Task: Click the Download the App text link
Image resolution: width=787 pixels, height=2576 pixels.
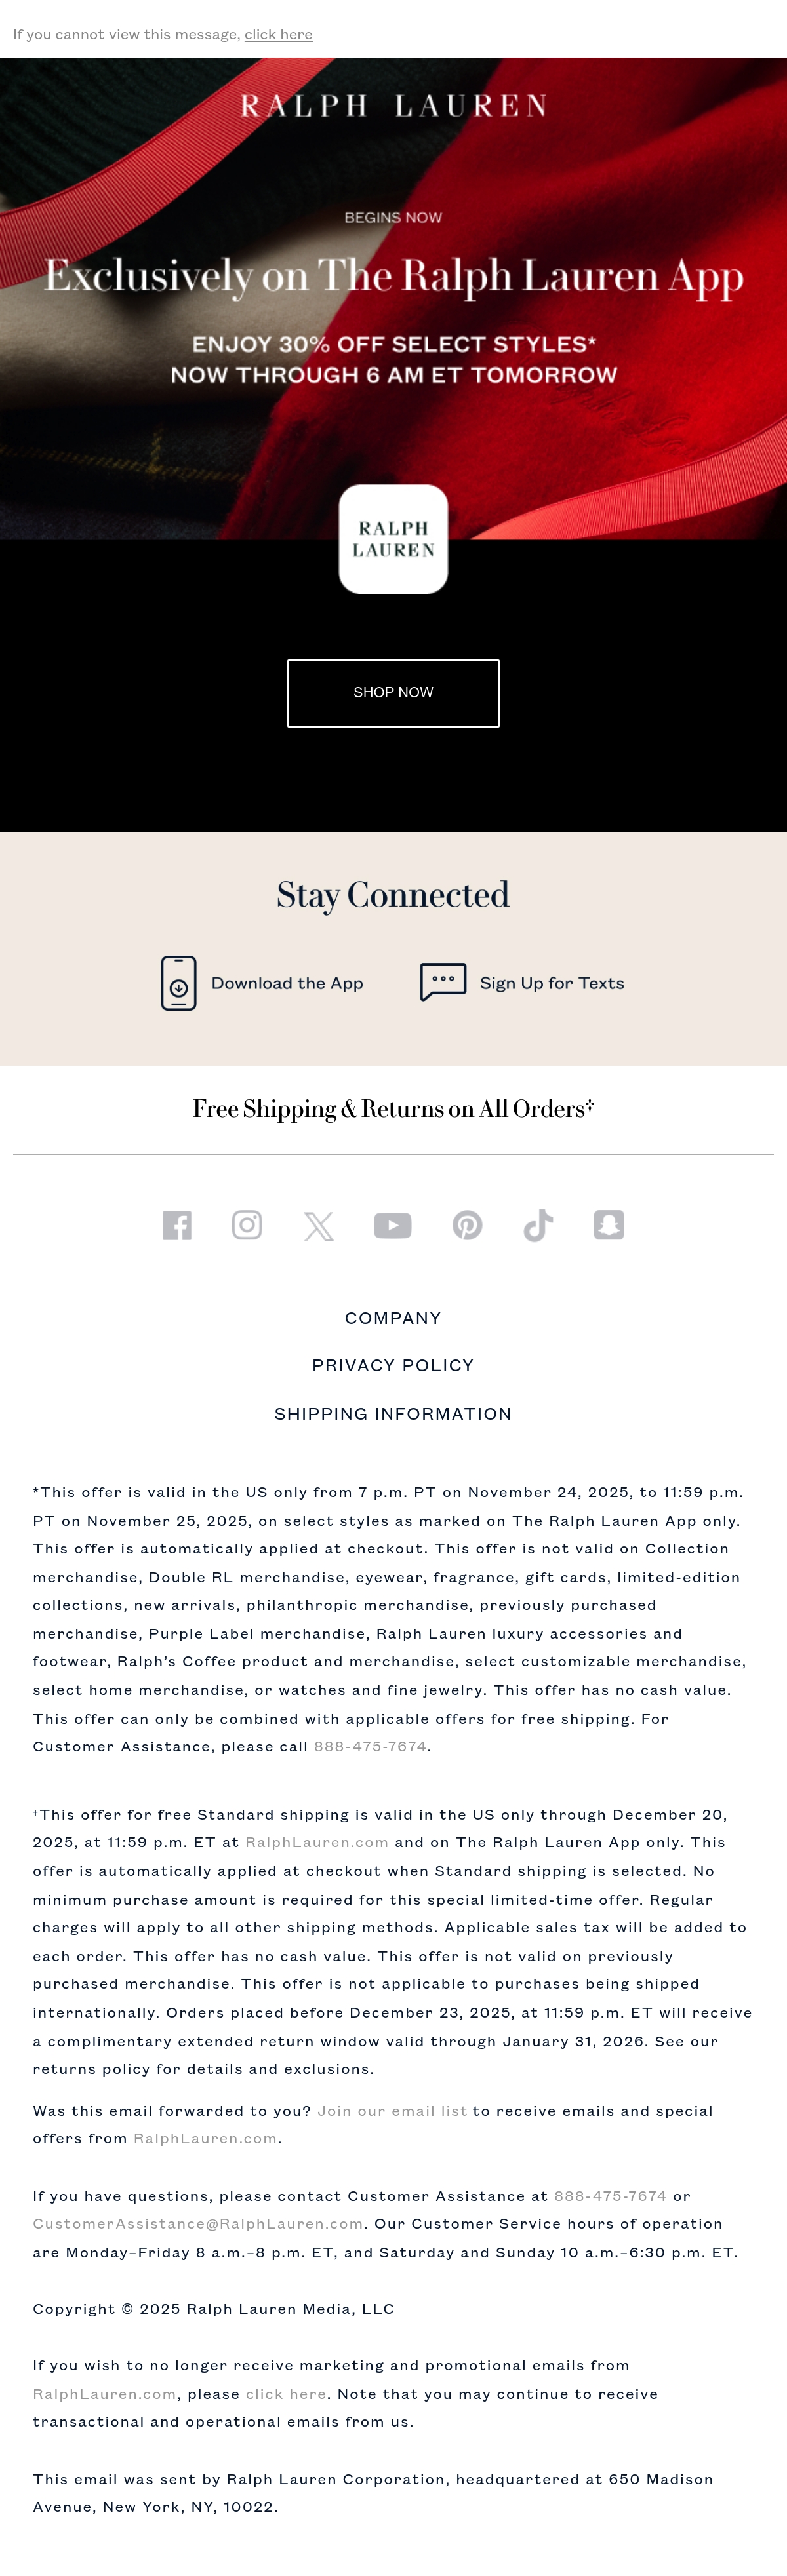Action: tap(287, 983)
